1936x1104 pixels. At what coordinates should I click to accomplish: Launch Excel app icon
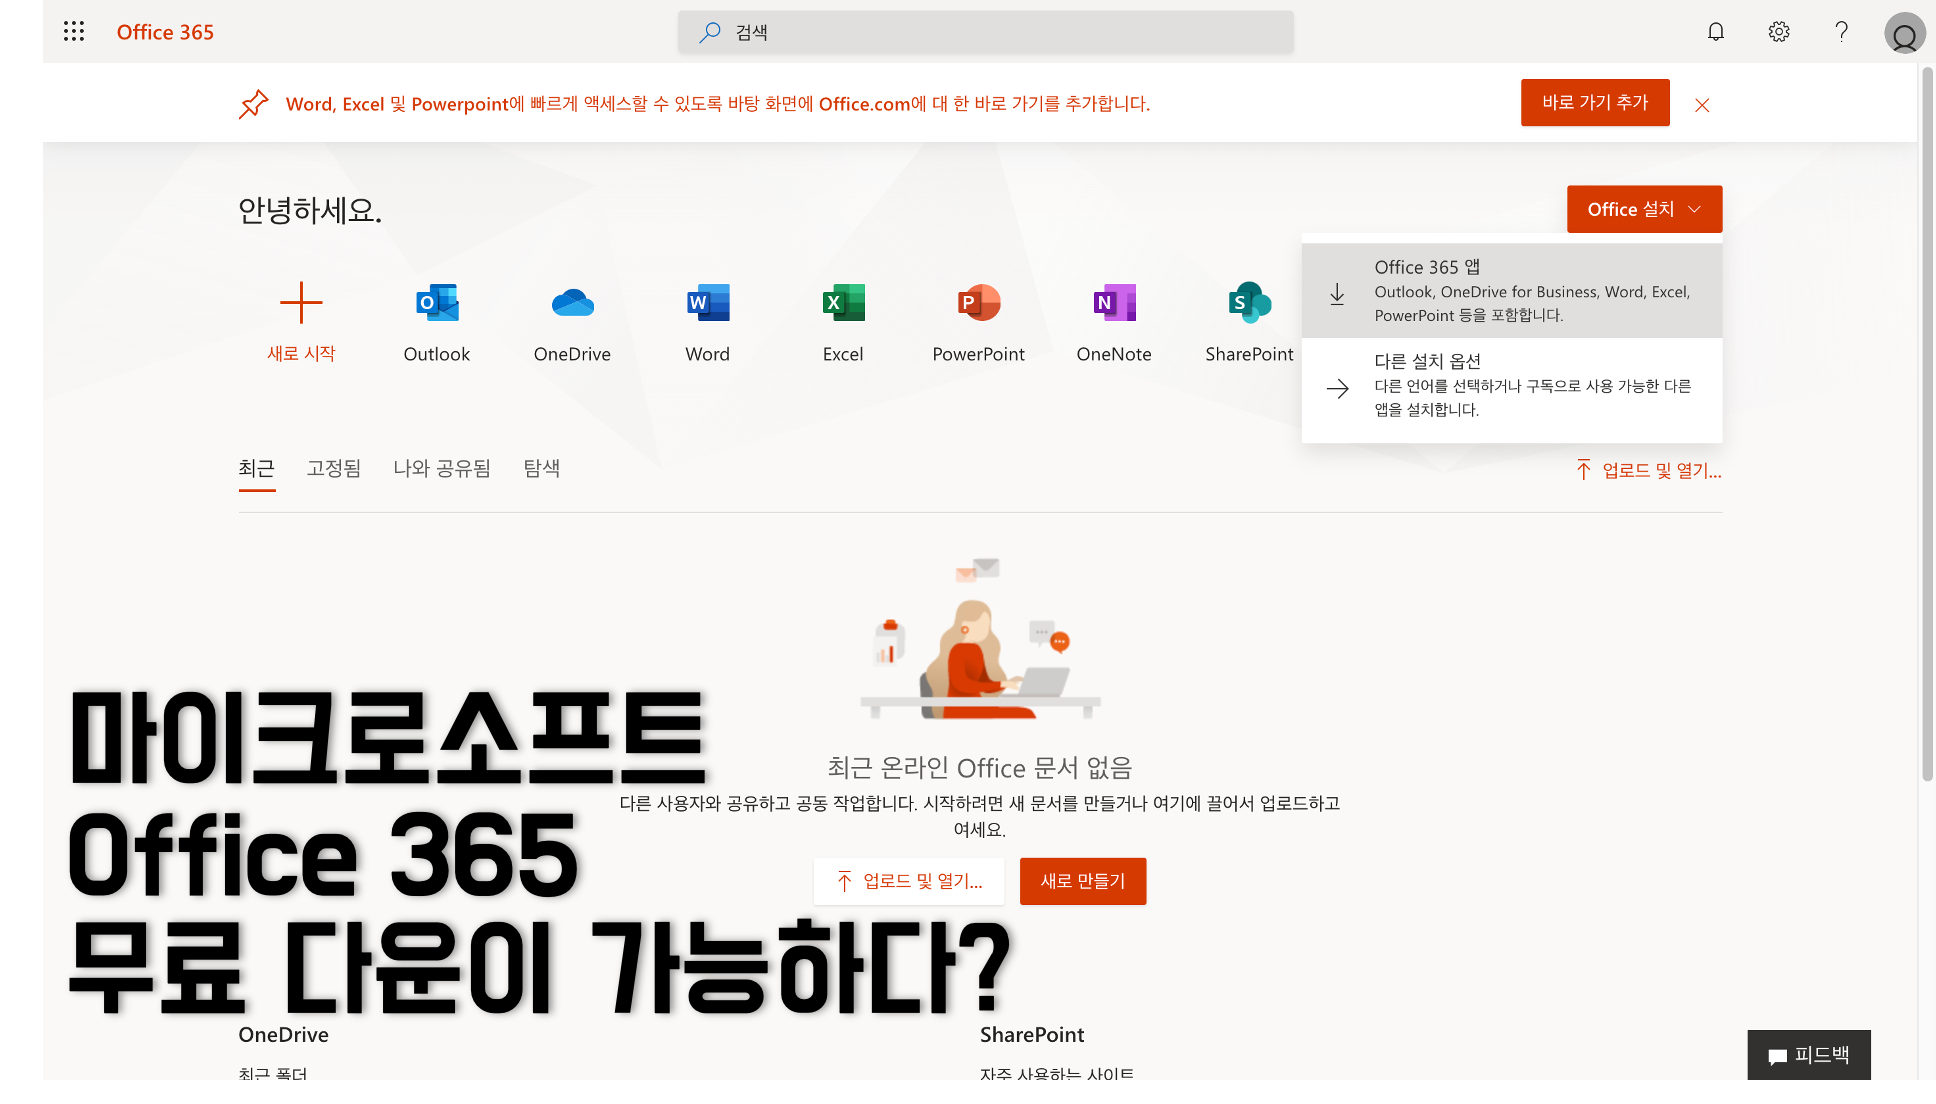(x=843, y=302)
